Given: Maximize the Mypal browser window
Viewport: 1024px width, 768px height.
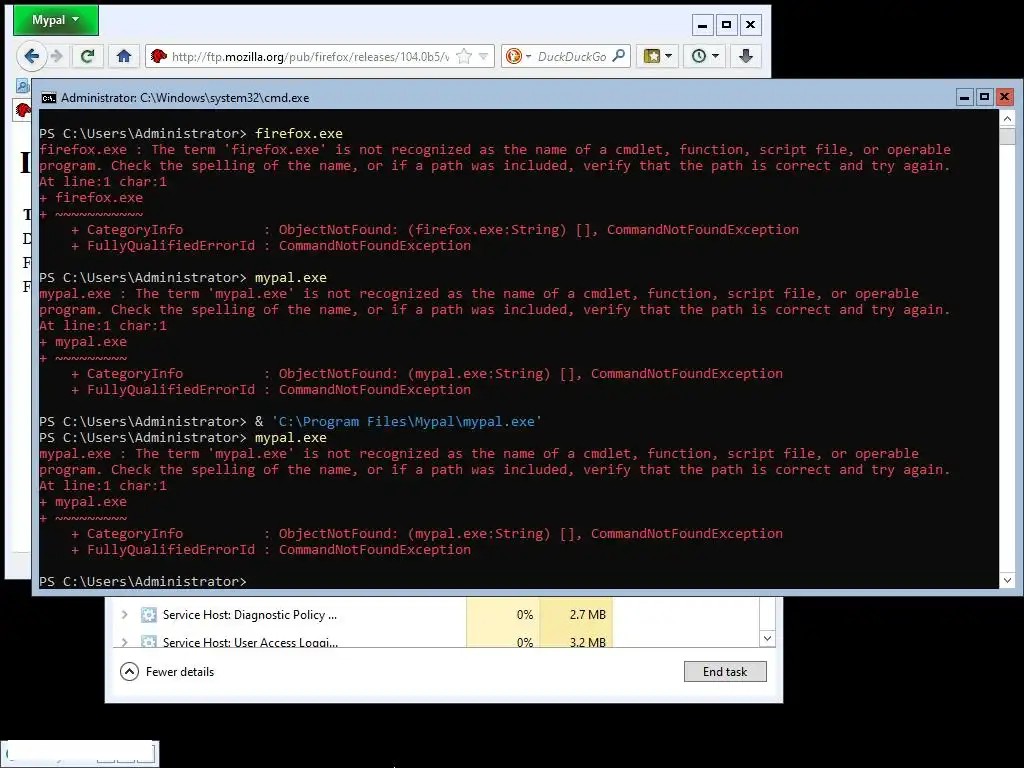Looking at the screenshot, I should pyautogui.click(x=726, y=25).
